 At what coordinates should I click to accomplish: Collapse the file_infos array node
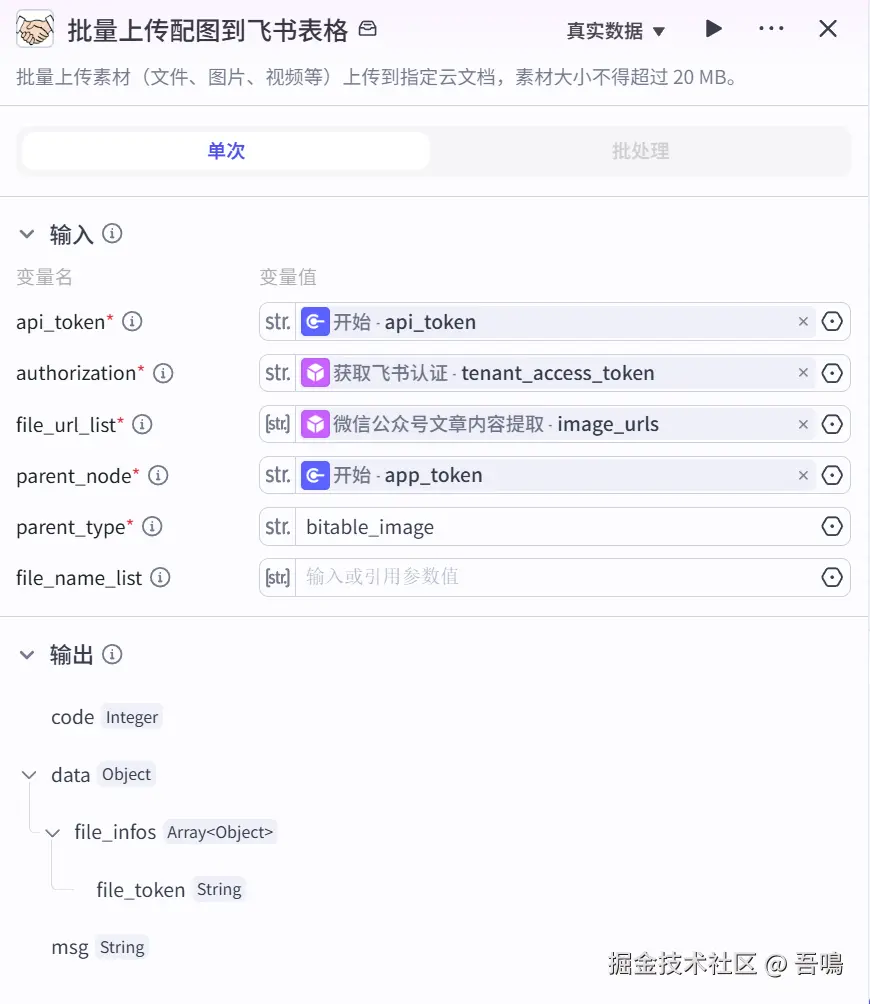click(x=53, y=832)
